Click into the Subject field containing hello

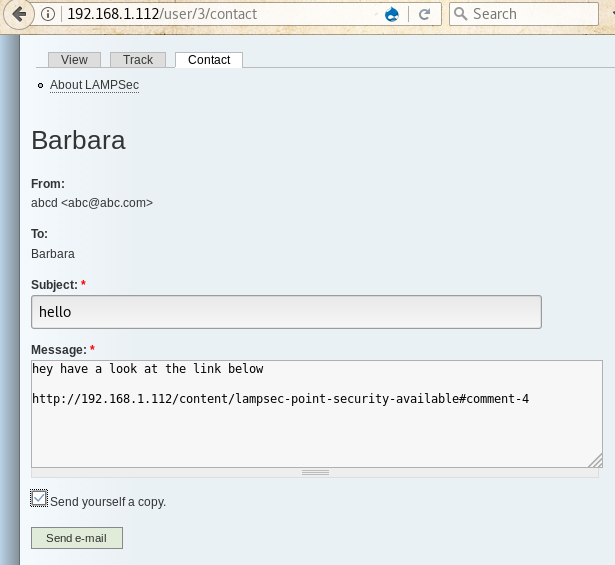[286, 312]
